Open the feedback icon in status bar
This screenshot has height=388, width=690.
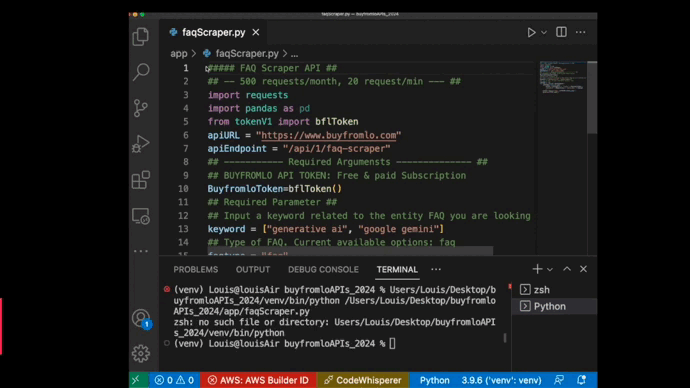(x=559, y=380)
